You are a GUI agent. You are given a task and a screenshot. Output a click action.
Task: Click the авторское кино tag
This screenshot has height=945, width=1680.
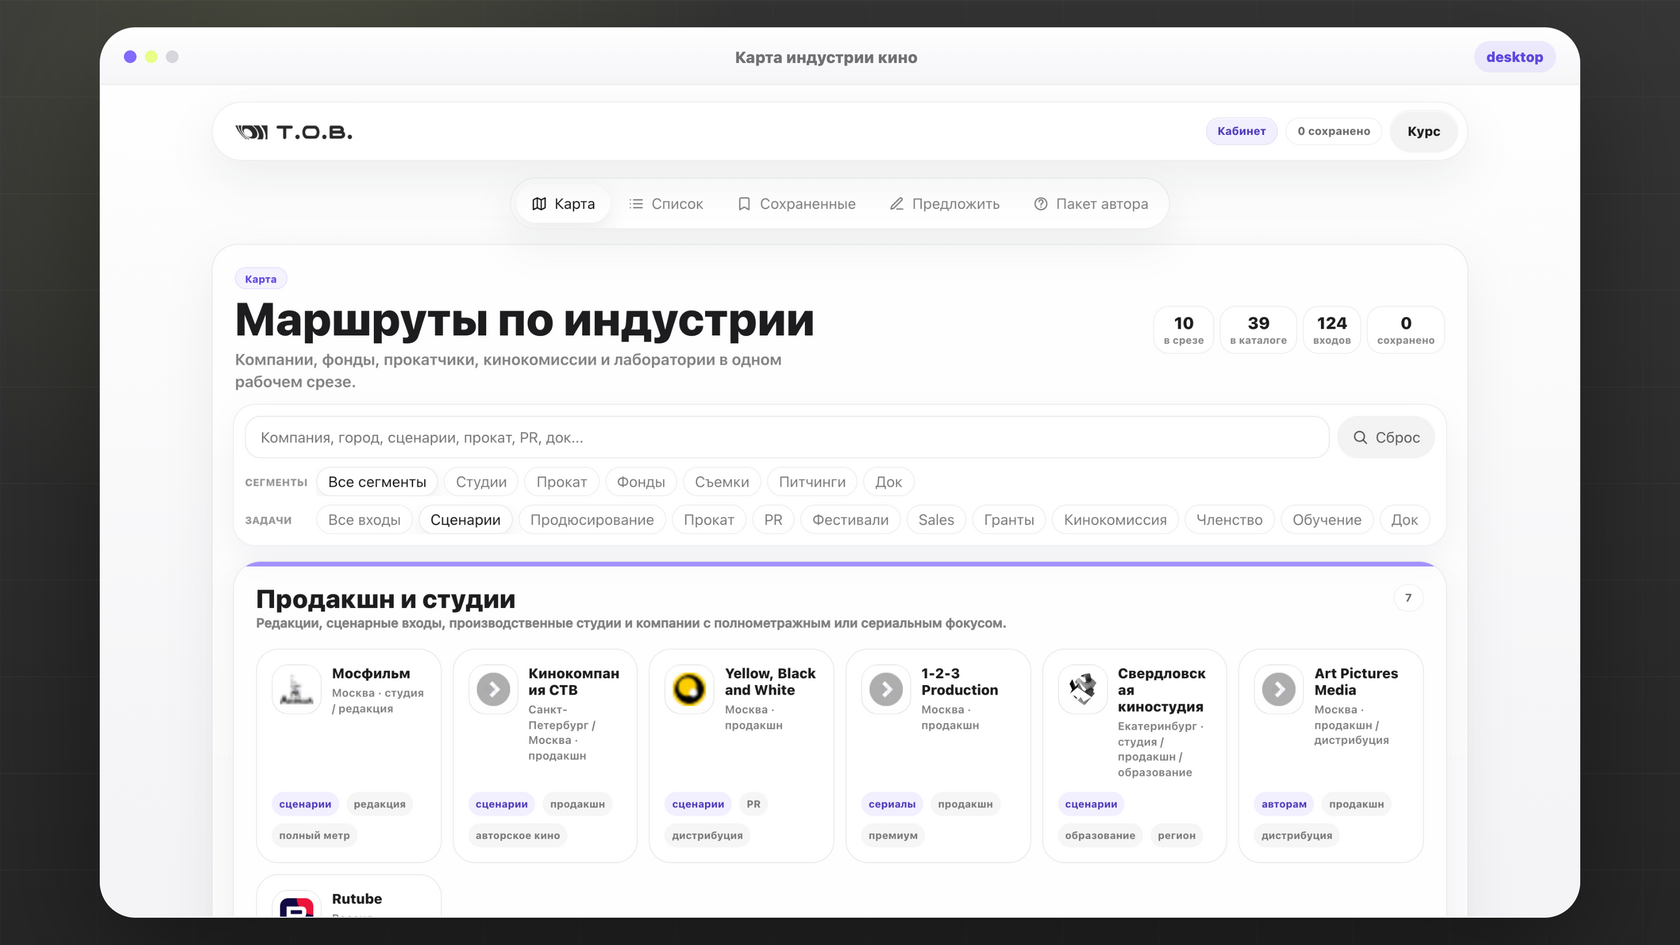coord(518,836)
